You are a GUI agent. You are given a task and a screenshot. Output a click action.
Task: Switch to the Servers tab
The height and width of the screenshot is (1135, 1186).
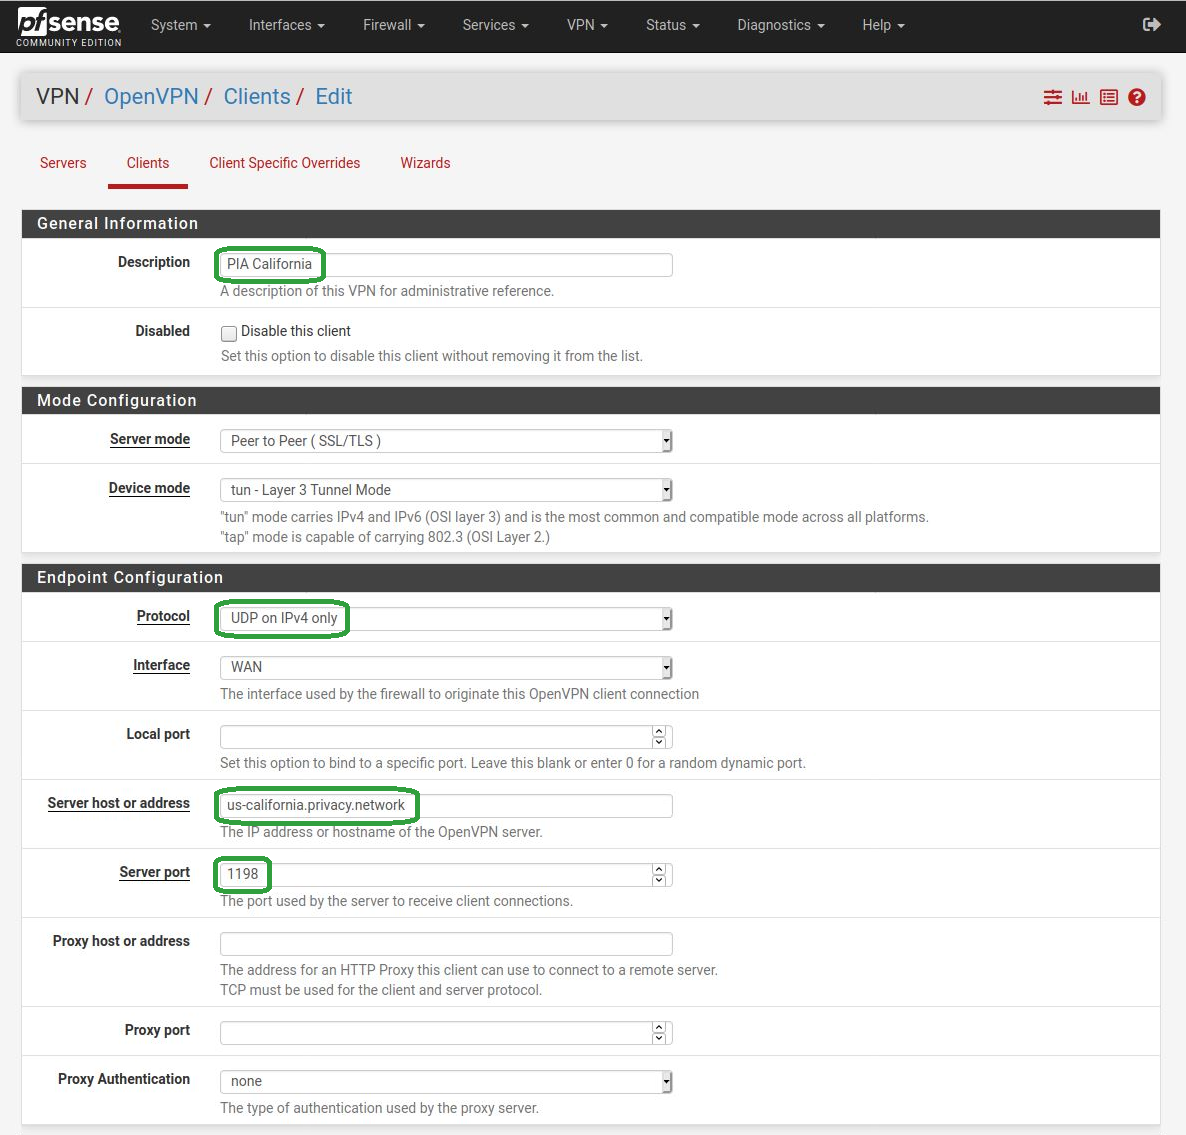63,163
